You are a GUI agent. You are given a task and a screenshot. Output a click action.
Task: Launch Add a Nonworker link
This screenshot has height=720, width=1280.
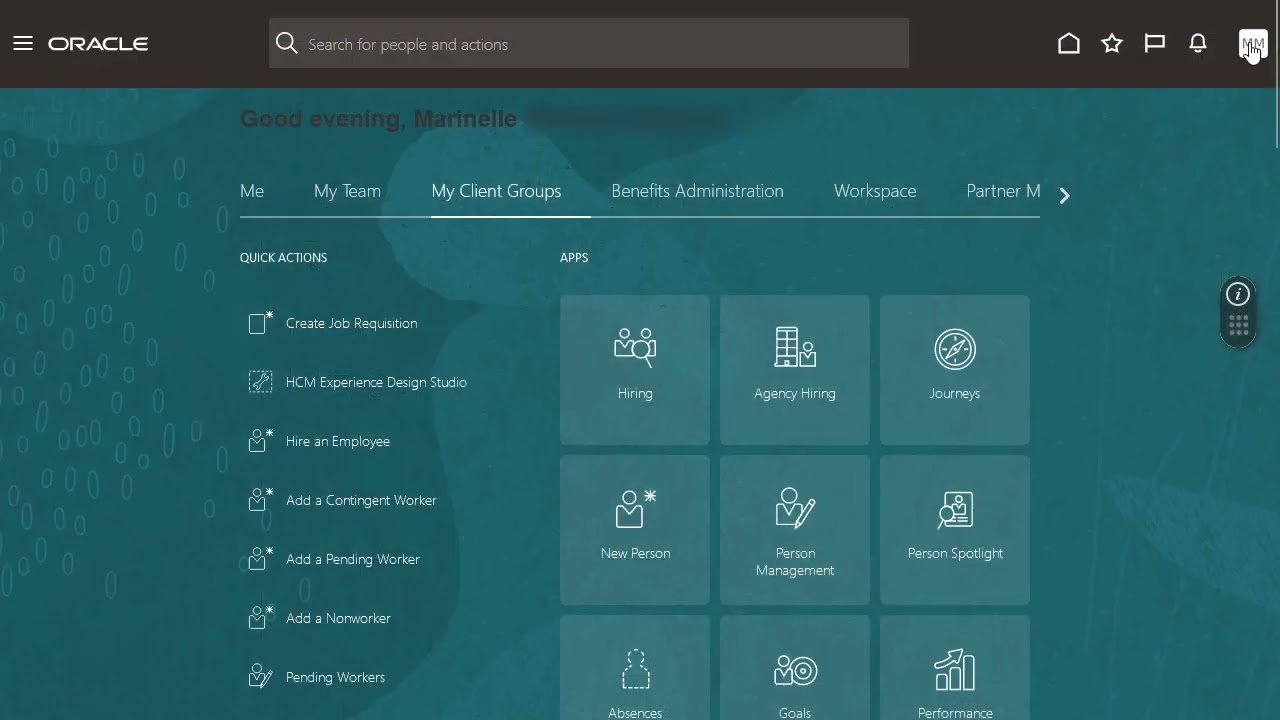click(x=338, y=618)
